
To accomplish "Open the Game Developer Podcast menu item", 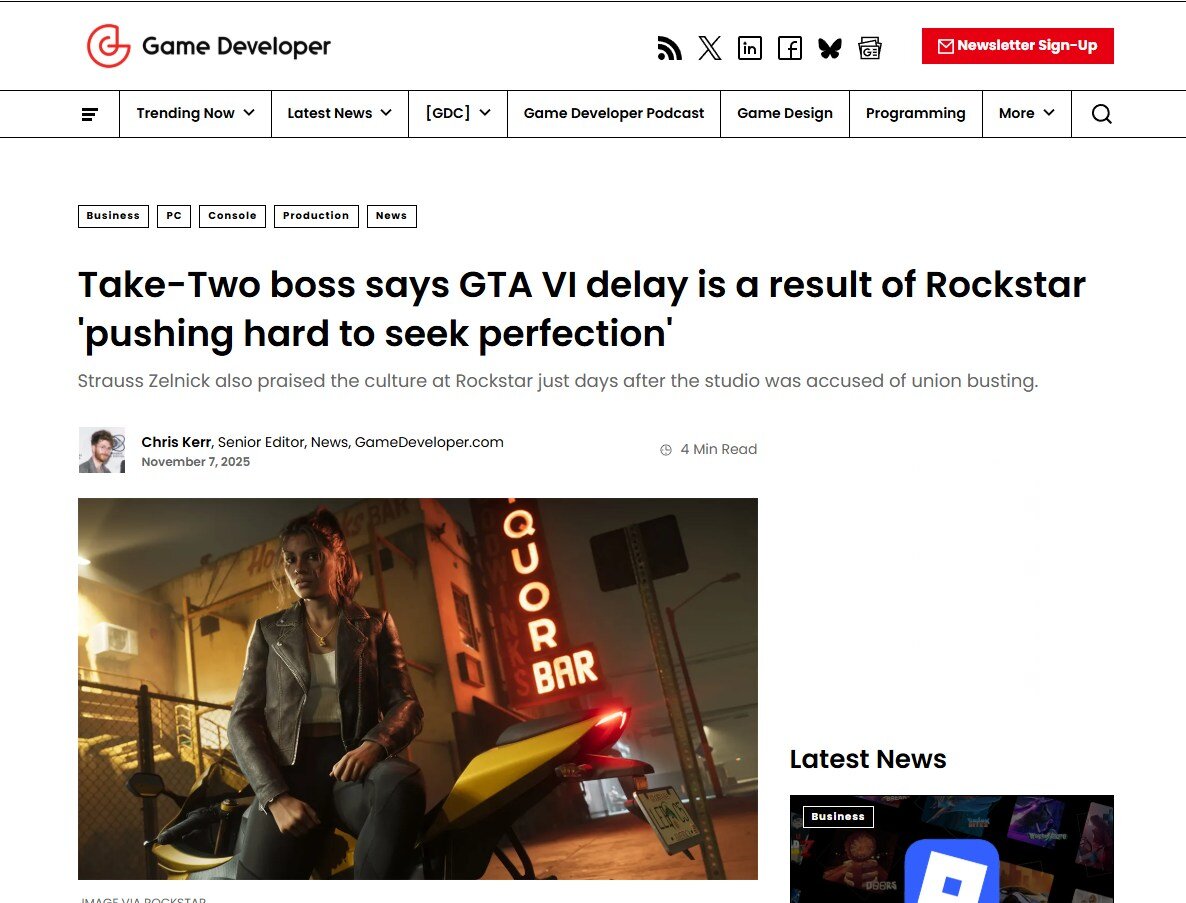I will pyautogui.click(x=613, y=113).
